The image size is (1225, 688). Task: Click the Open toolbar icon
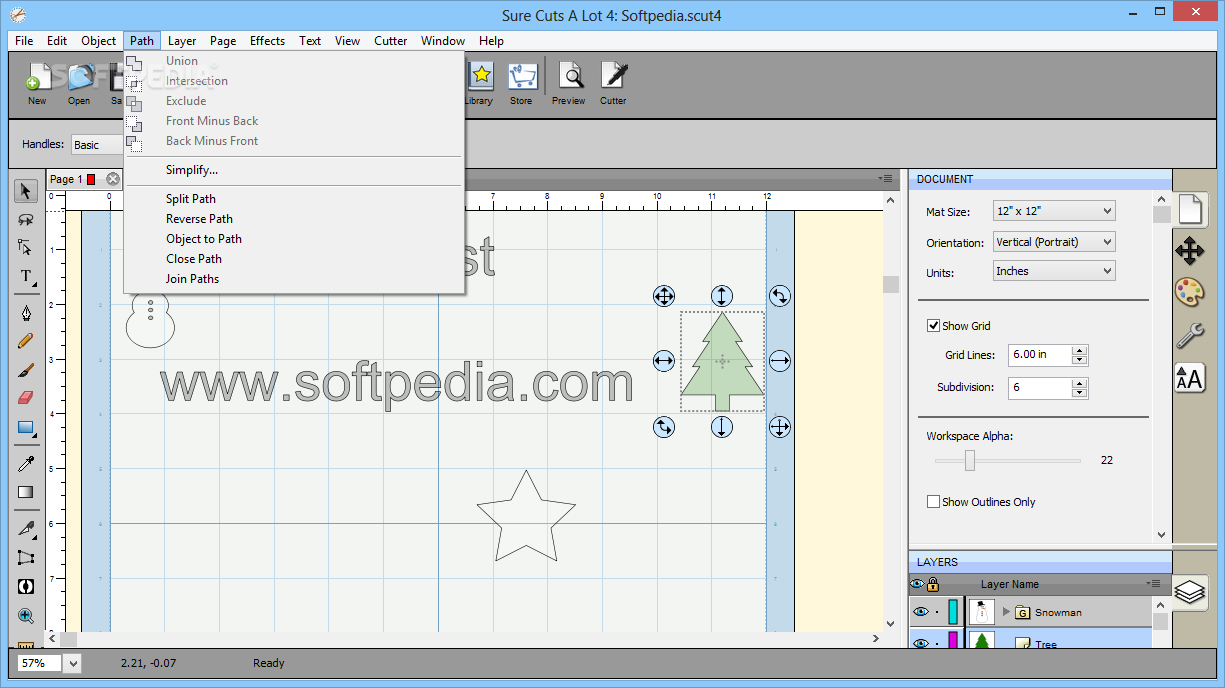click(79, 84)
